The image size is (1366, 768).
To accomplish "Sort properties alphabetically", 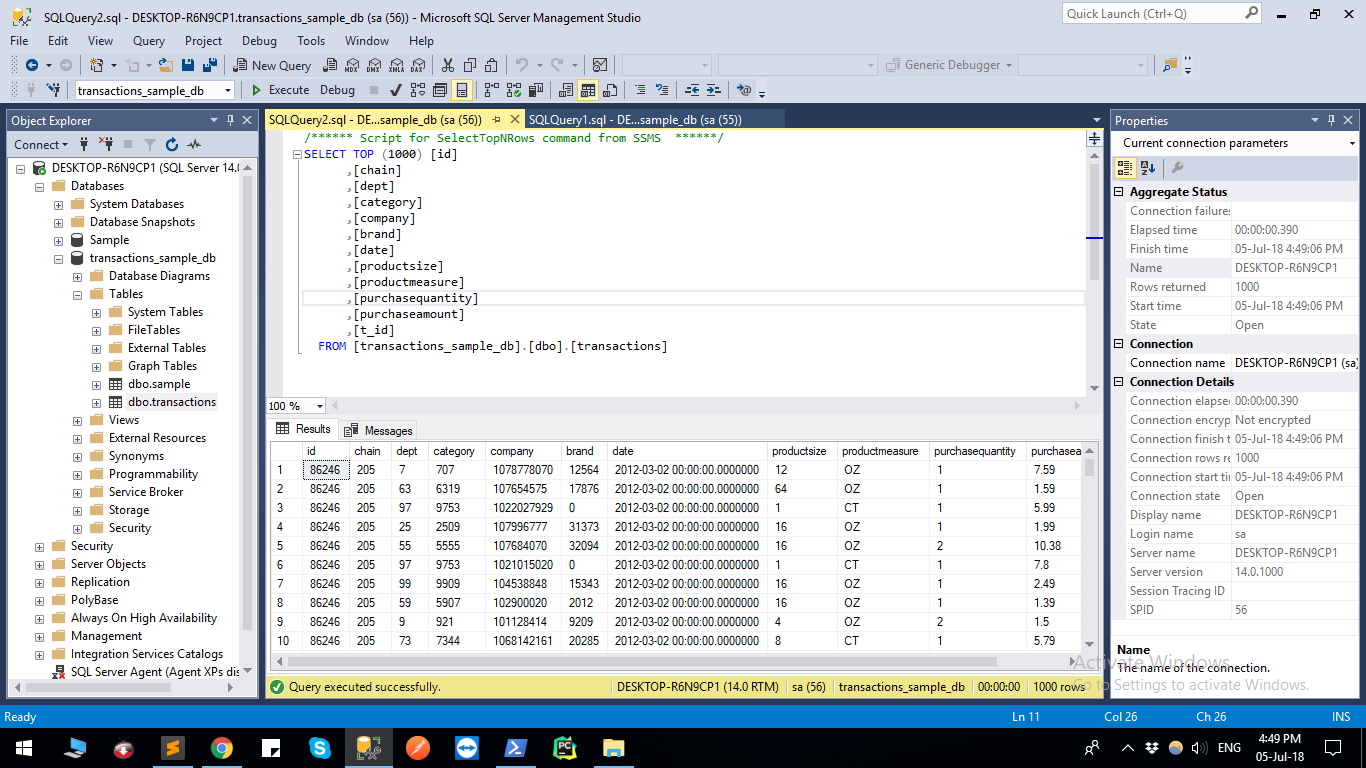I will [x=1148, y=168].
